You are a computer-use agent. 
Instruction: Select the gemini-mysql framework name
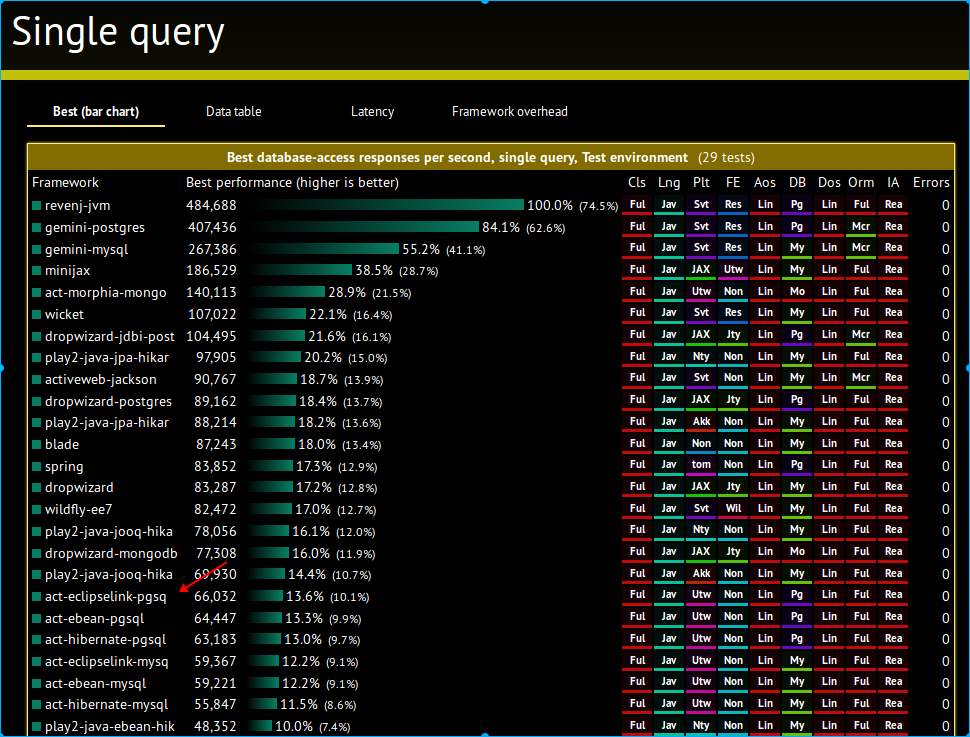pyautogui.click(x=87, y=249)
